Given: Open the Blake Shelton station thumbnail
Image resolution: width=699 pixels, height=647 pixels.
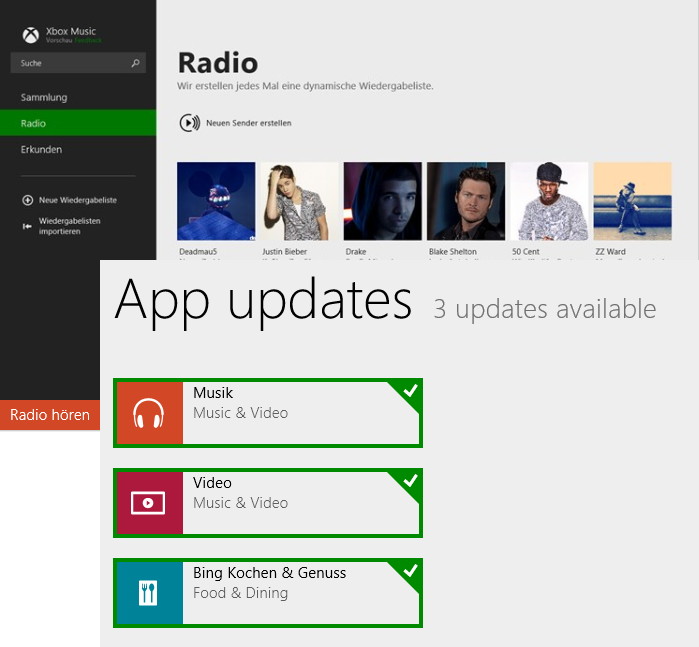Looking at the screenshot, I should (x=466, y=201).
